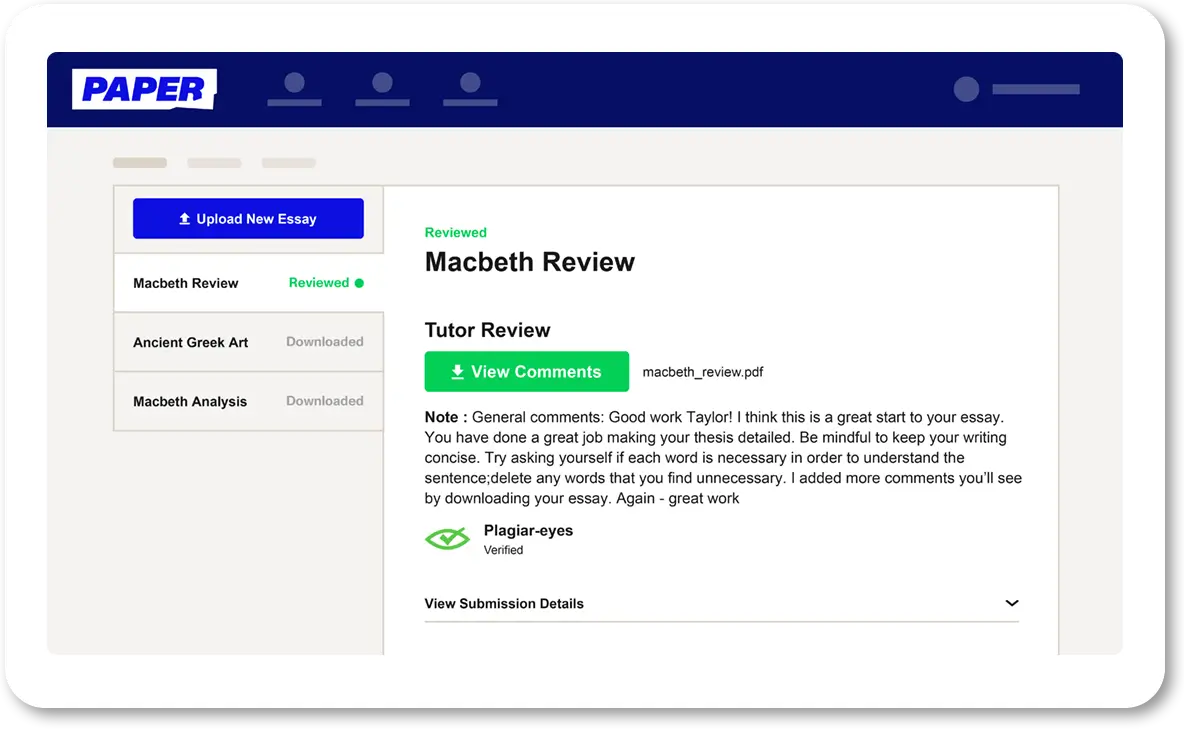This screenshot has height=729, width=1184.
Task: Click the View Comments button
Action: tap(527, 371)
